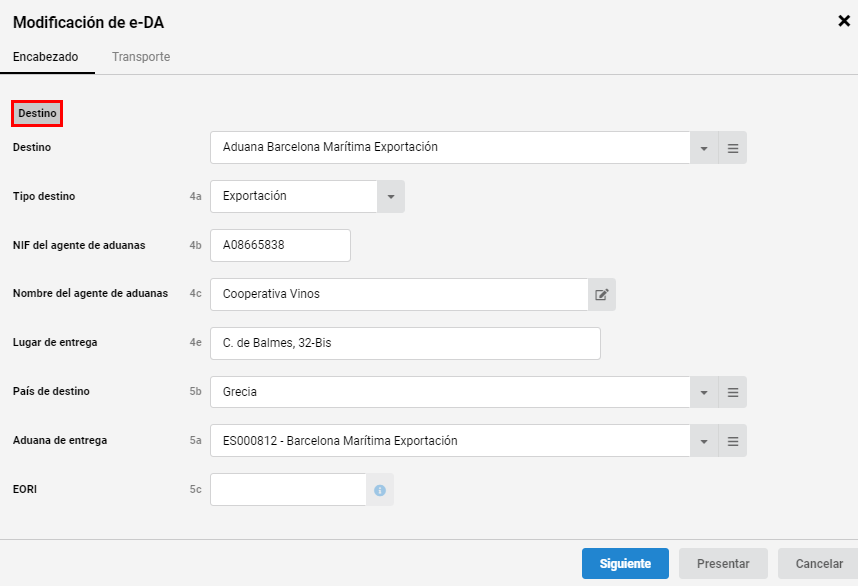This screenshot has height=586, width=858.
Task: Click the Tipo destino field showing Exportación
Action: click(294, 196)
